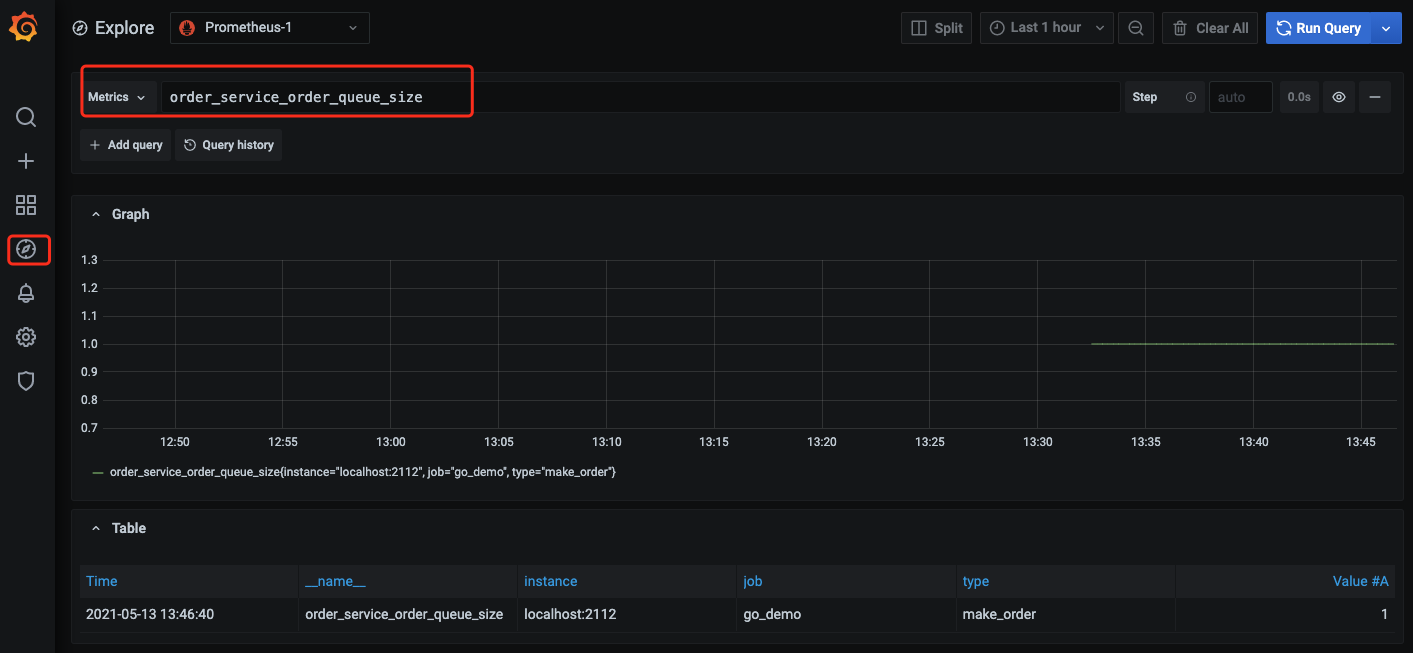Remove the query with the minus button
The height and width of the screenshot is (653, 1413).
1375,97
